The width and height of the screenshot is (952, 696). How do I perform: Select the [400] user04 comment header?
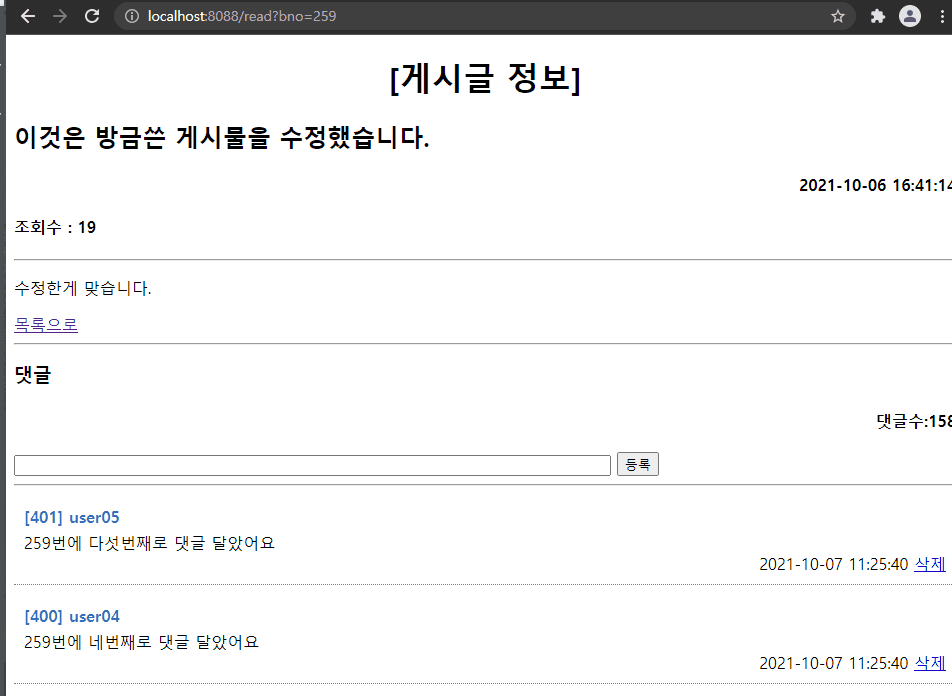(x=72, y=616)
